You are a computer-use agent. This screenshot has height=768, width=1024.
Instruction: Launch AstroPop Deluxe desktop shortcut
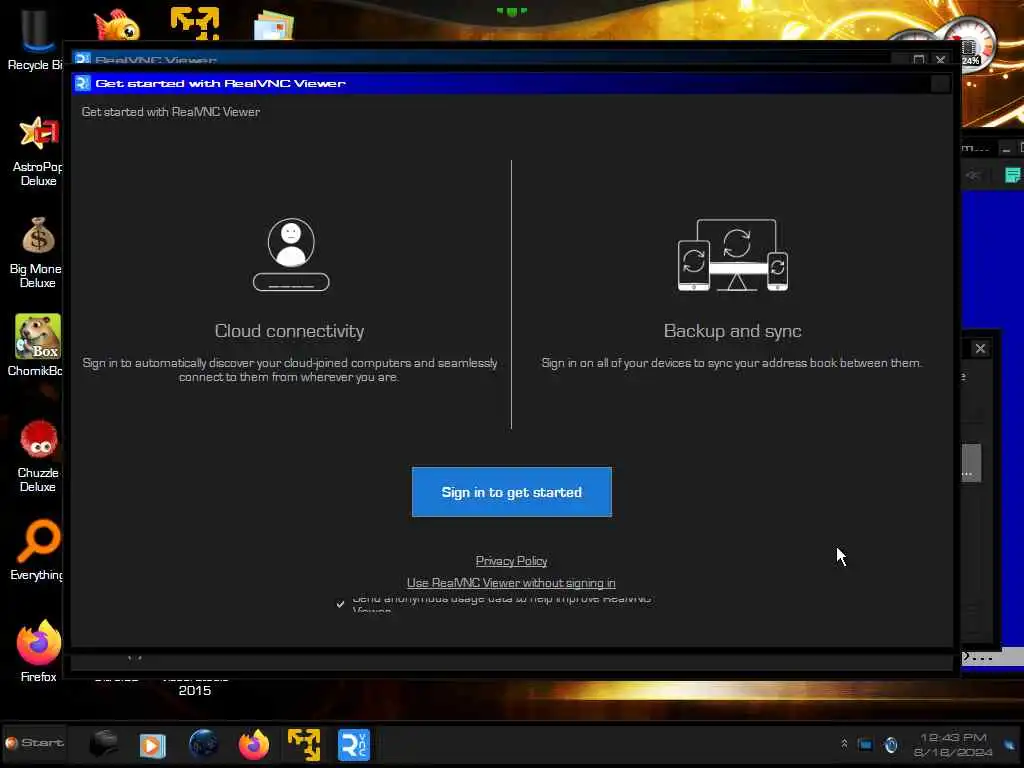coord(38,151)
